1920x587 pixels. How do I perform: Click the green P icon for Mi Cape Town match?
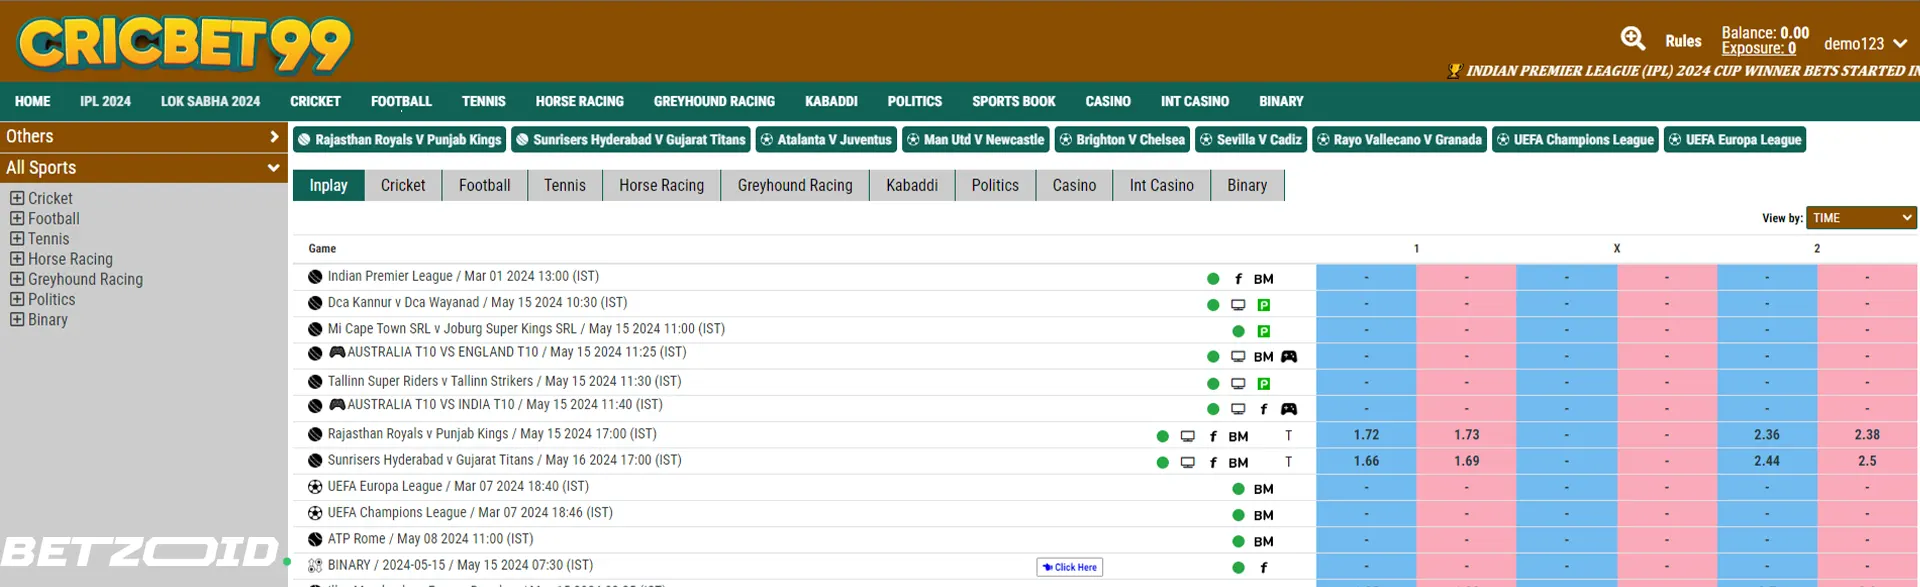click(1264, 331)
